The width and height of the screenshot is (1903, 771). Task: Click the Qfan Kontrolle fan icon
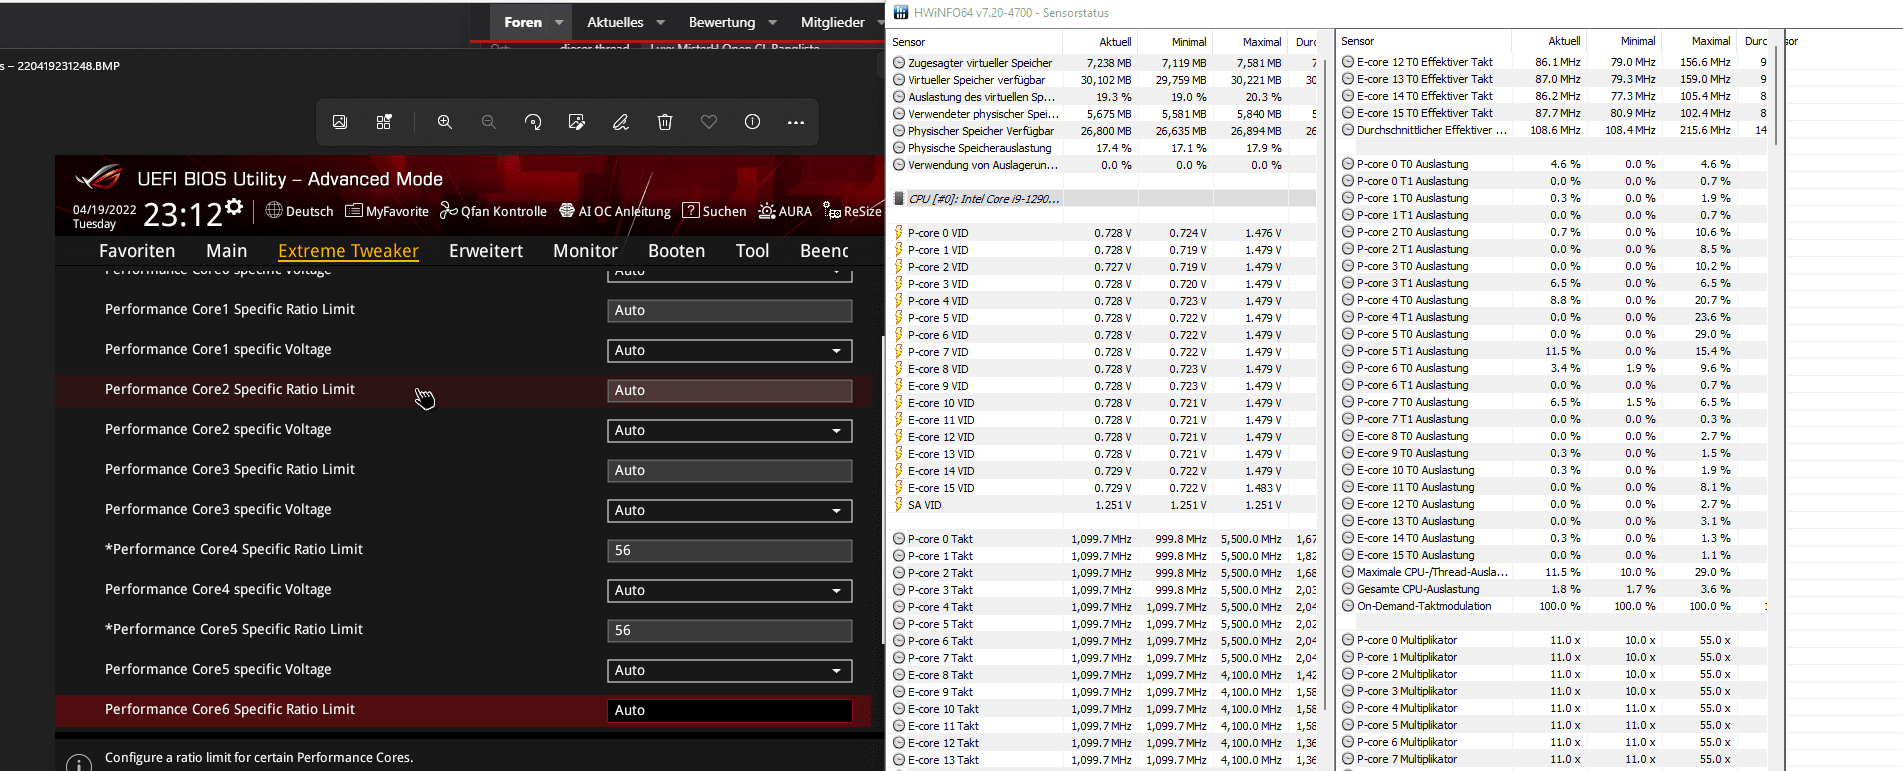(x=449, y=210)
